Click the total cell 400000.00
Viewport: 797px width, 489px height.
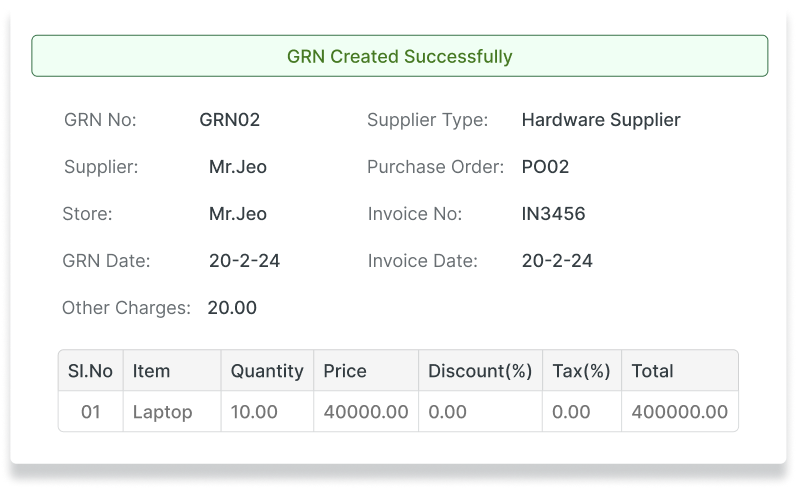(680, 412)
